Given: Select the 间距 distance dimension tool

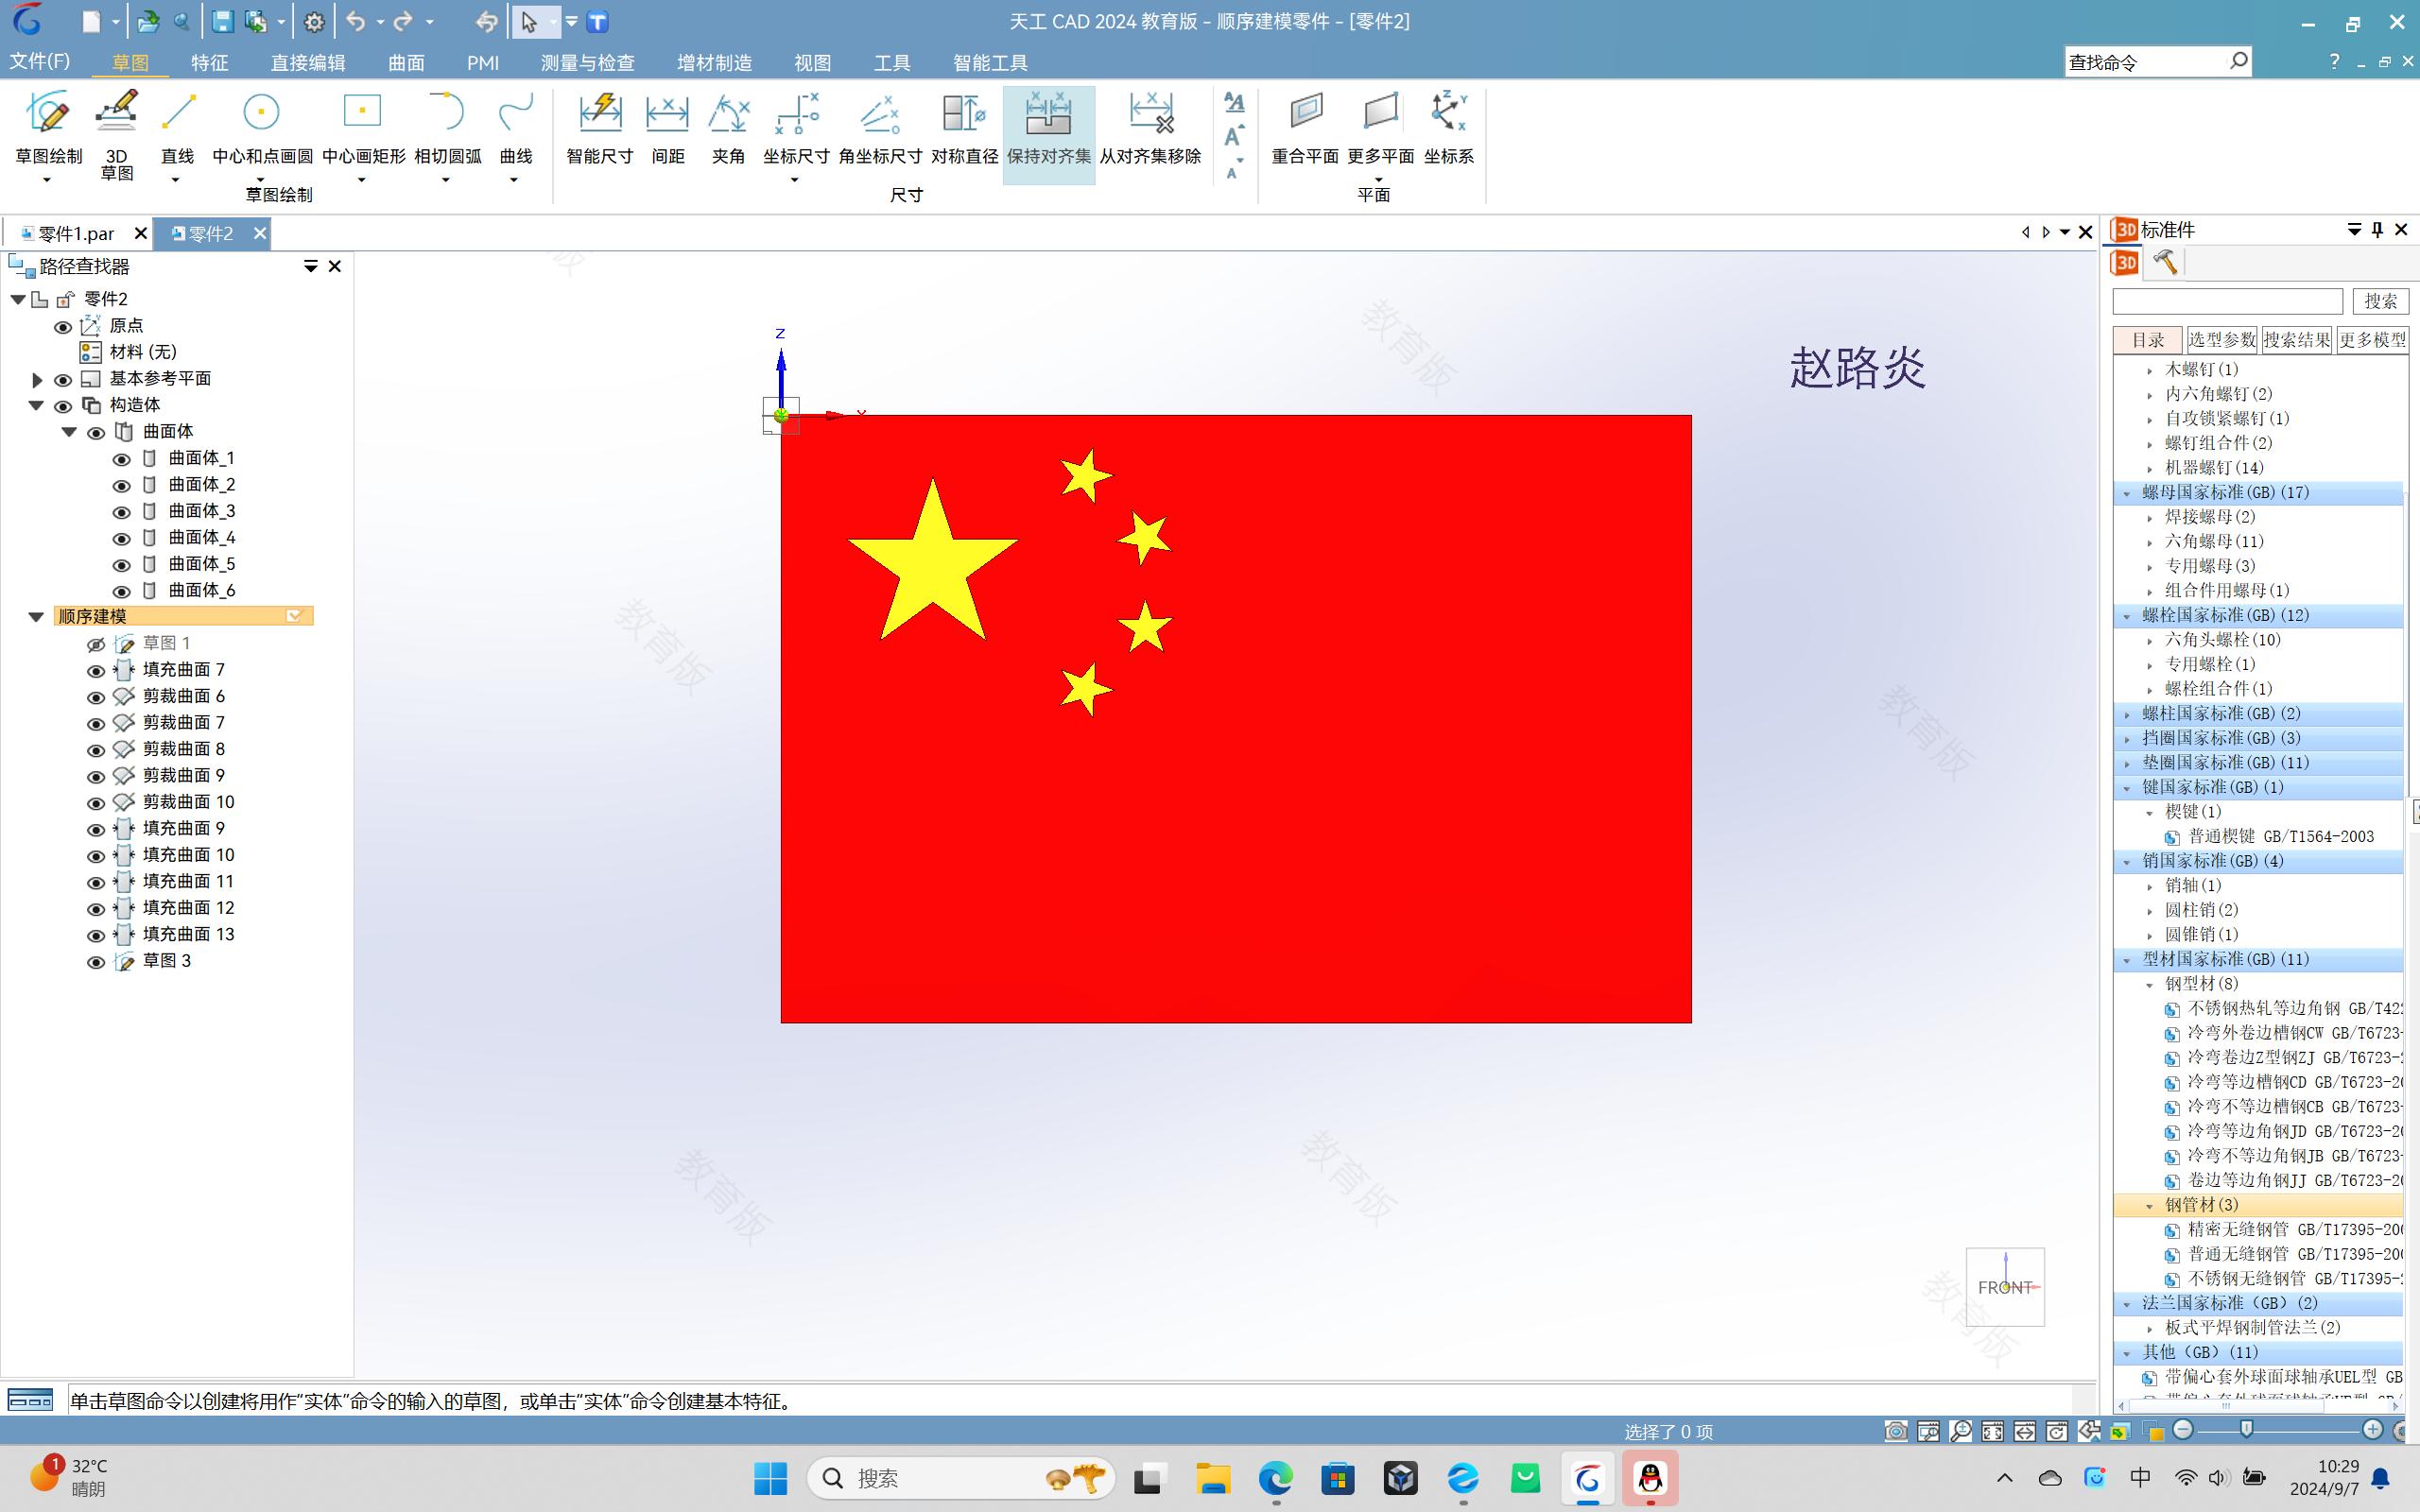Looking at the screenshot, I should coord(667,127).
